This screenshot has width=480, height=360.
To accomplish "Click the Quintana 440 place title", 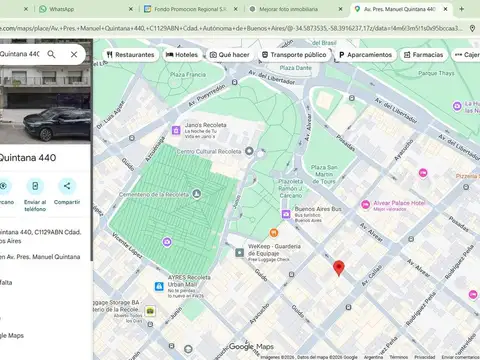I will [x=28, y=158].
